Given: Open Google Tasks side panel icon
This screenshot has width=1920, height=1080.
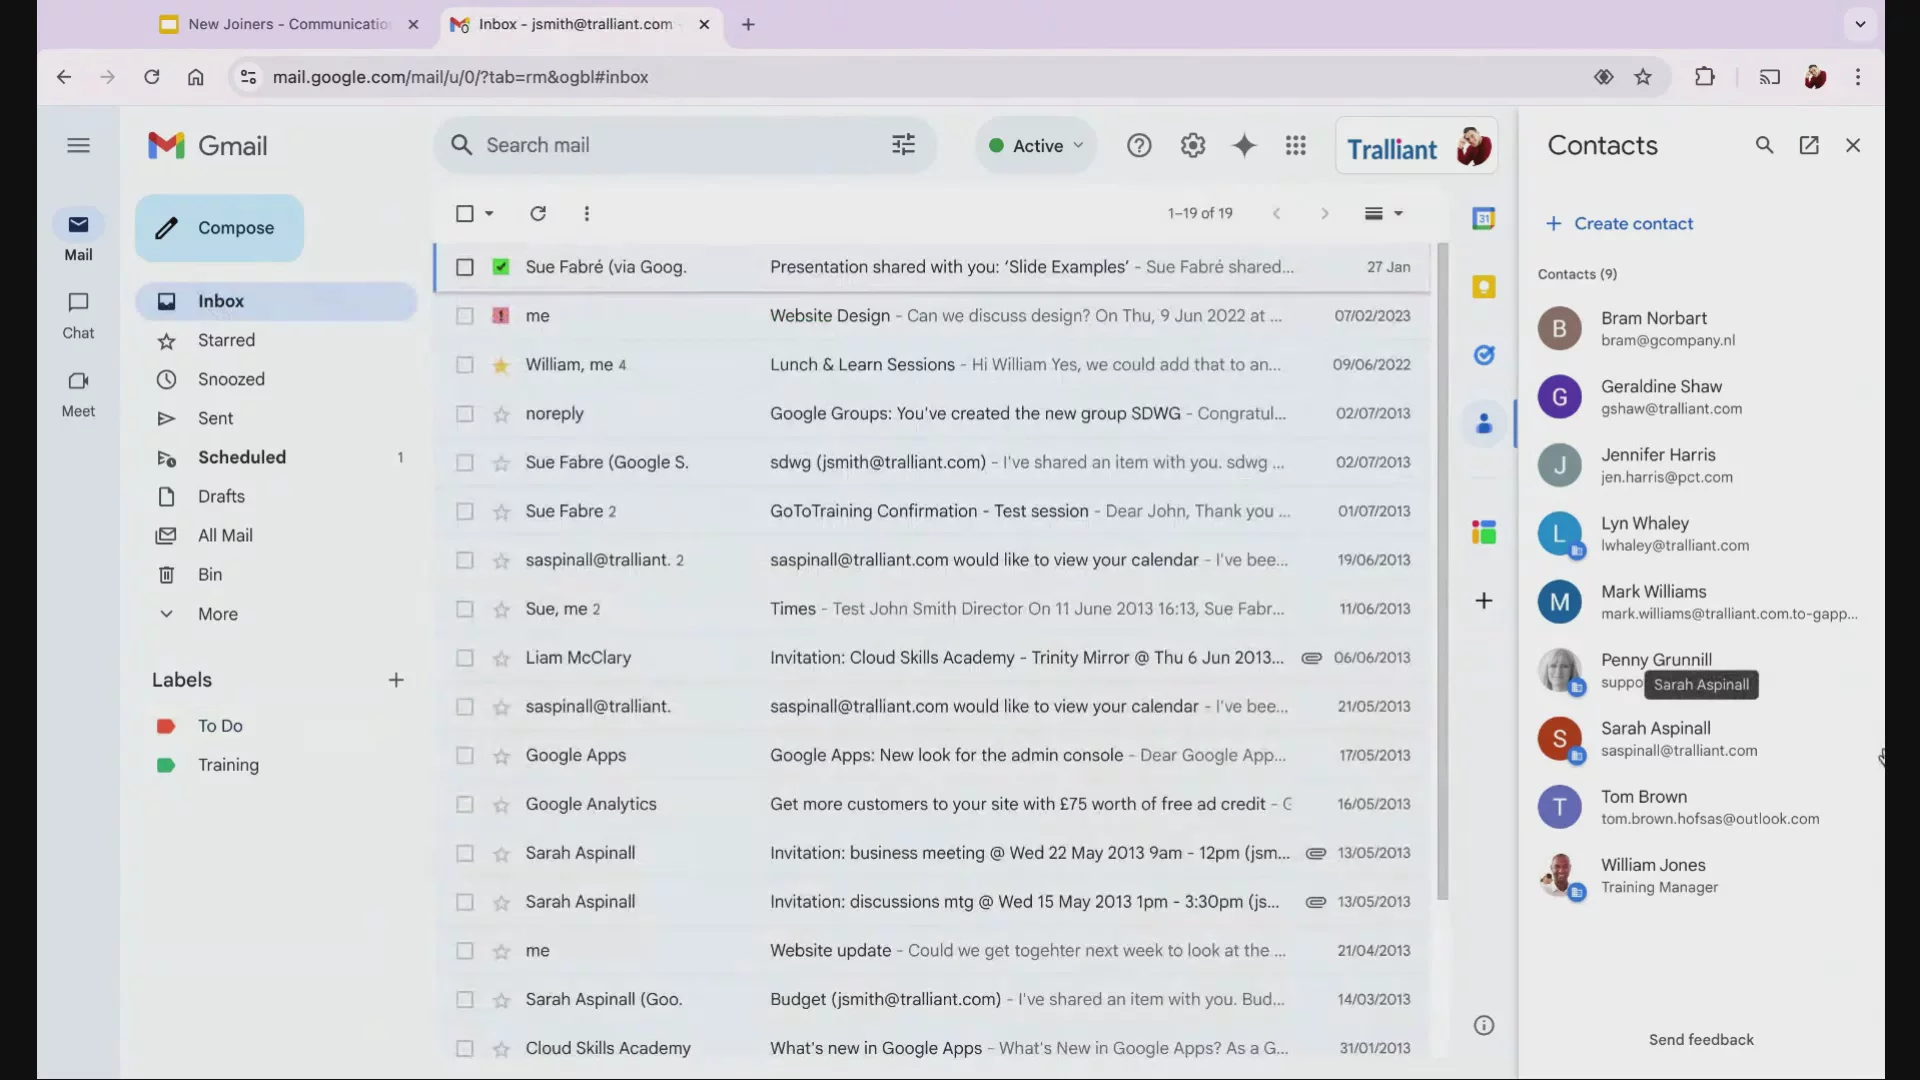Looking at the screenshot, I should tap(1484, 355).
